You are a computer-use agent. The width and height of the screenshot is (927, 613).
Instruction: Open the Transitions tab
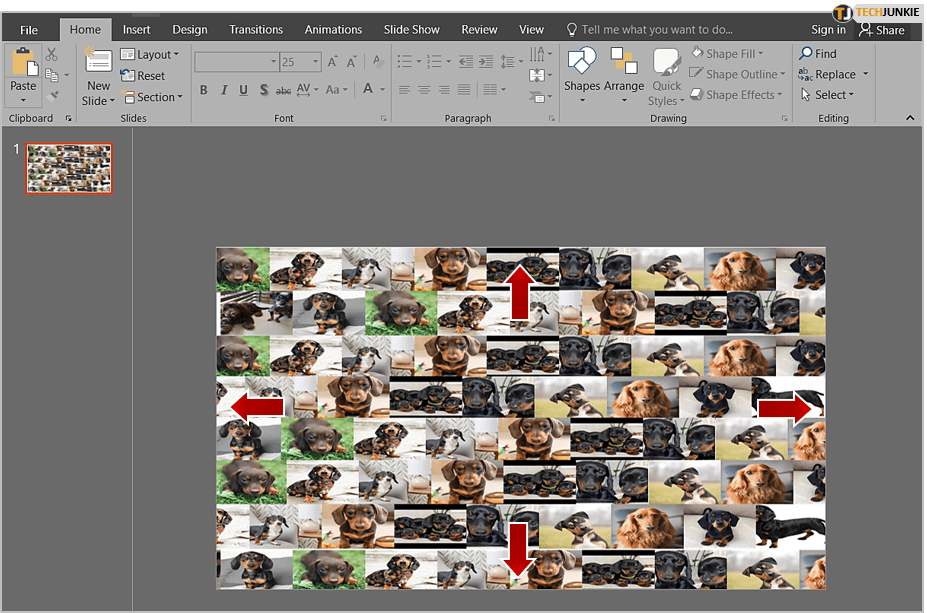pyautogui.click(x=256, y=30)
